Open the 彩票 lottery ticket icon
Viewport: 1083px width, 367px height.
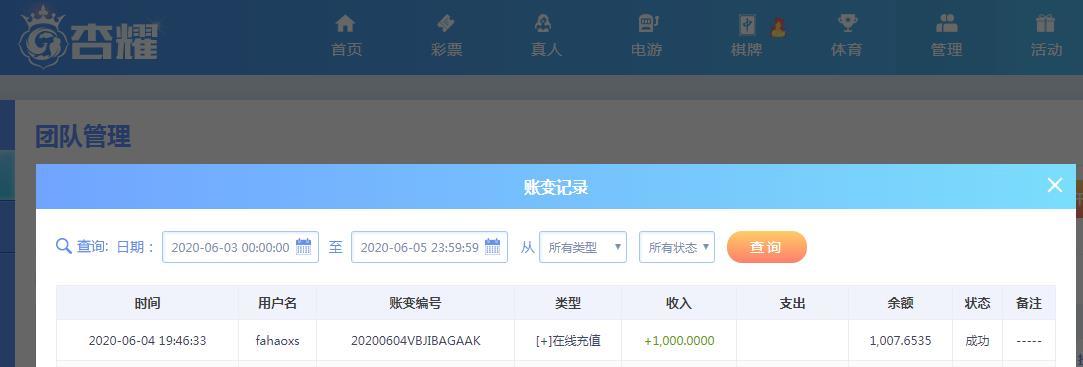446,23
